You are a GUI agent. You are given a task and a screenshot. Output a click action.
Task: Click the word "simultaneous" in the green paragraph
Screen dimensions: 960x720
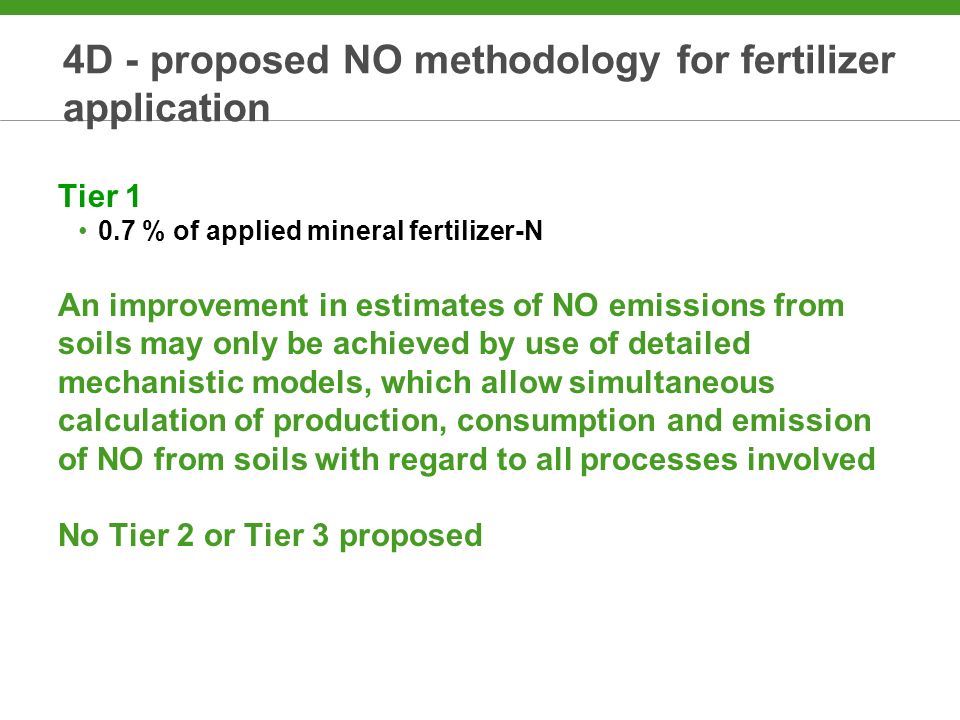pyautogui.click(x=672, y=382)
